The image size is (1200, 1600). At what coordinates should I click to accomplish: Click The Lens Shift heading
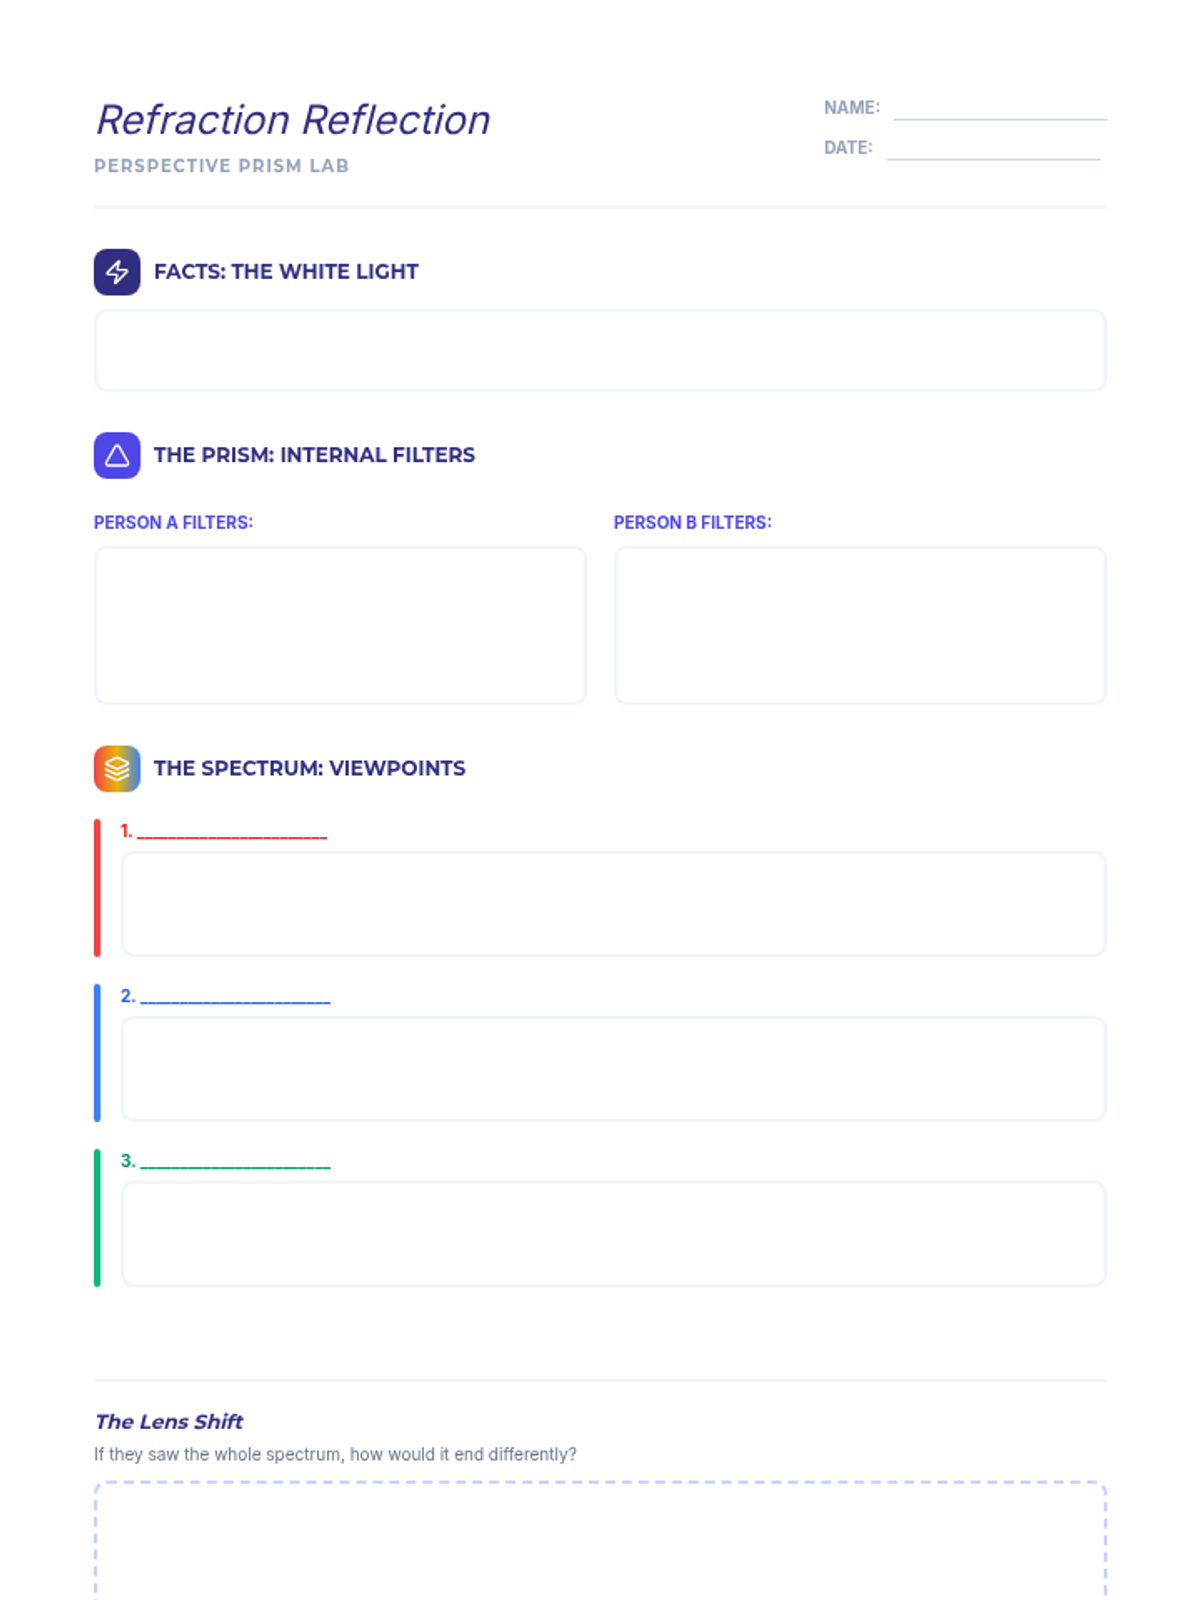click(169, 1422)
